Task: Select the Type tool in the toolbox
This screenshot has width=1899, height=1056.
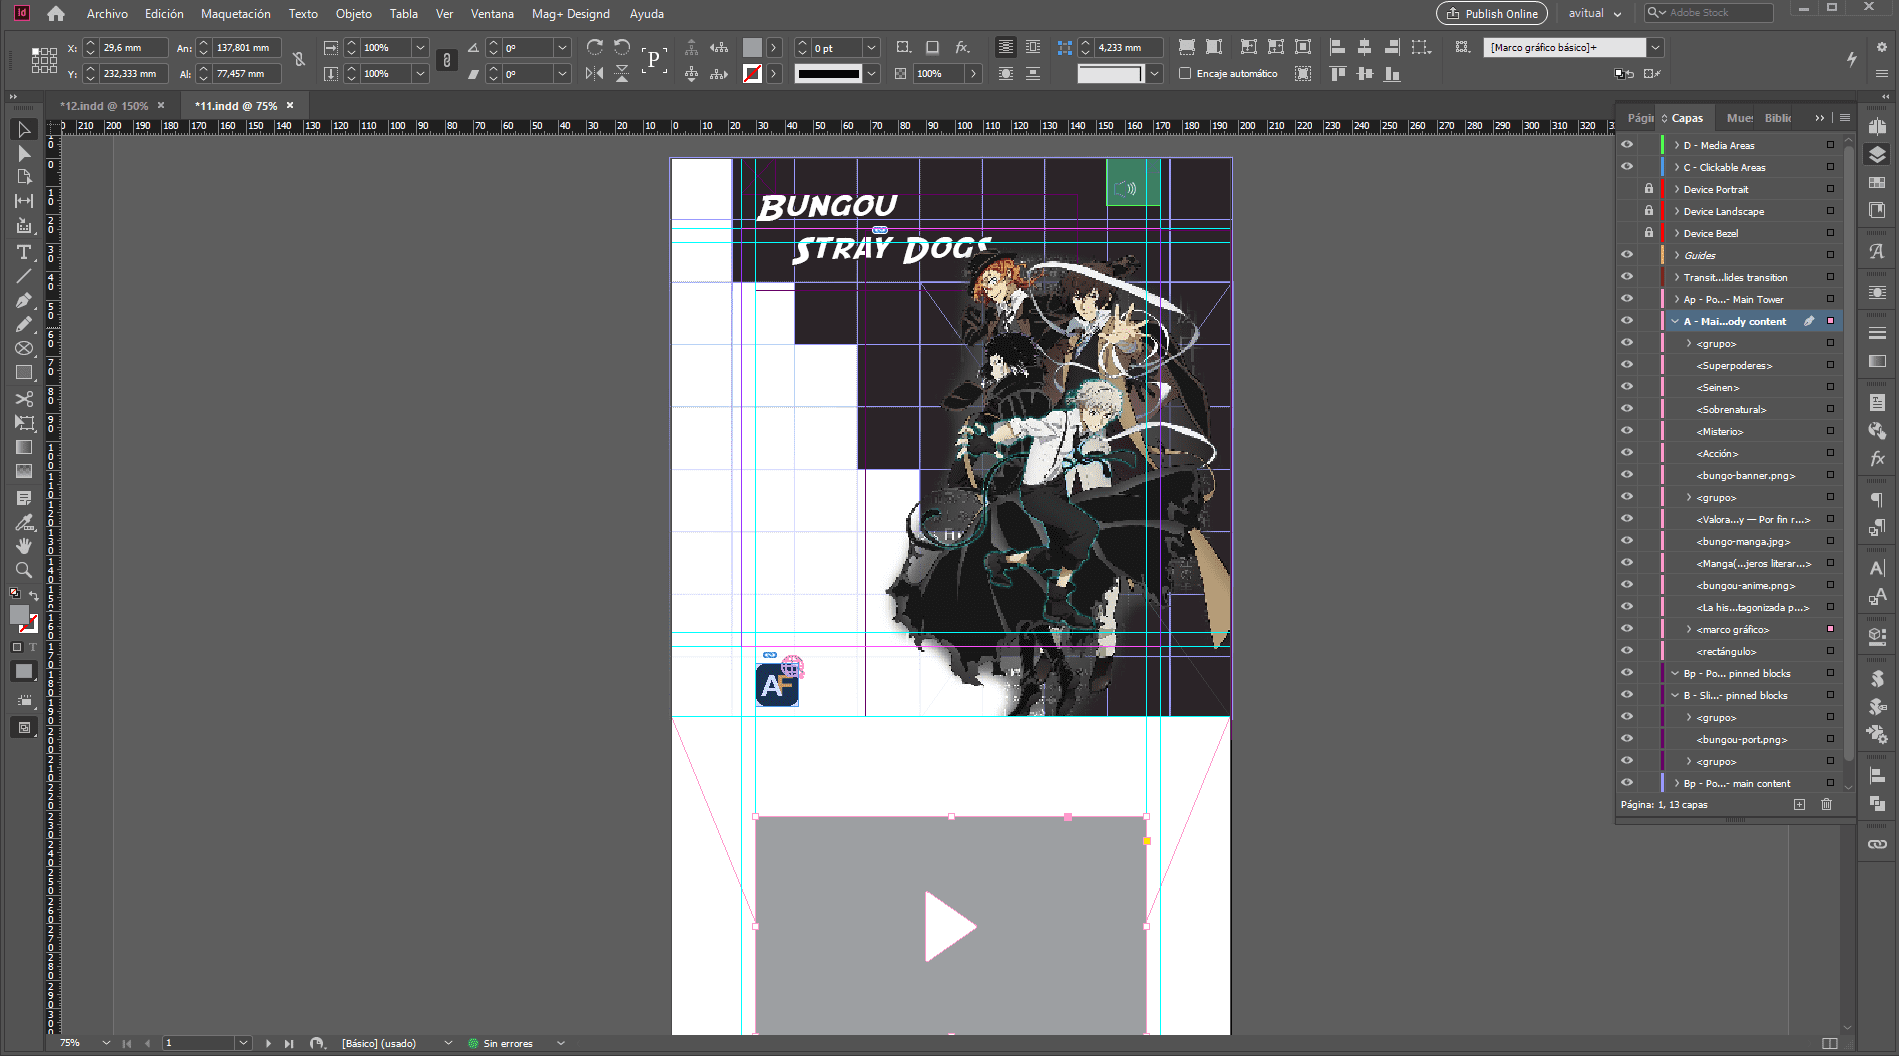Action: coord(24,252)
